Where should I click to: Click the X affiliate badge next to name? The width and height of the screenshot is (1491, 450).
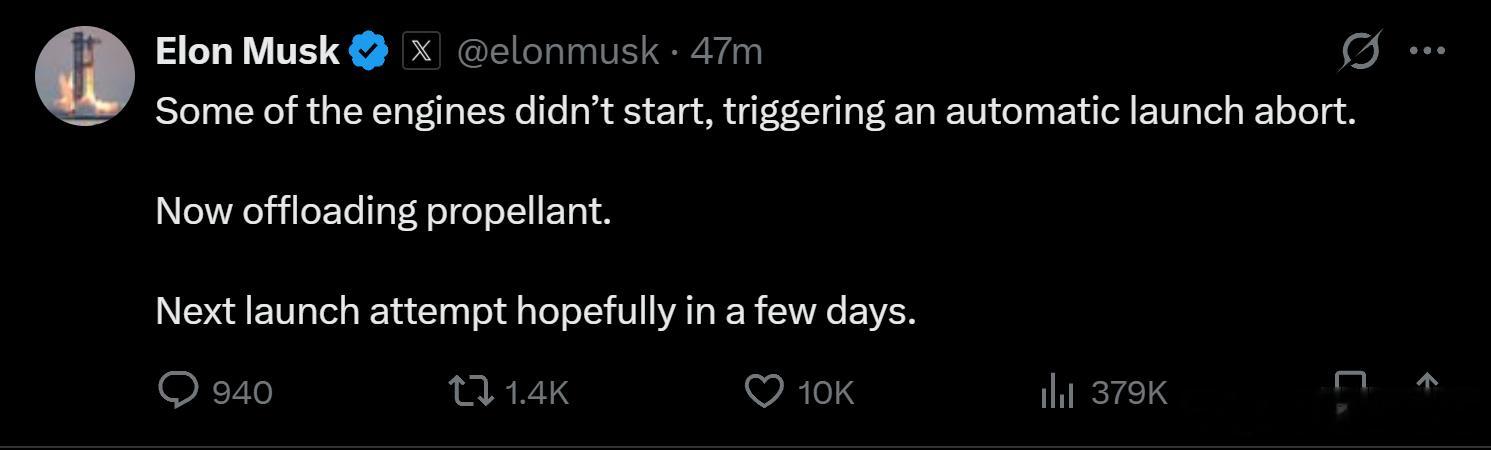click(x=421, y=51)
